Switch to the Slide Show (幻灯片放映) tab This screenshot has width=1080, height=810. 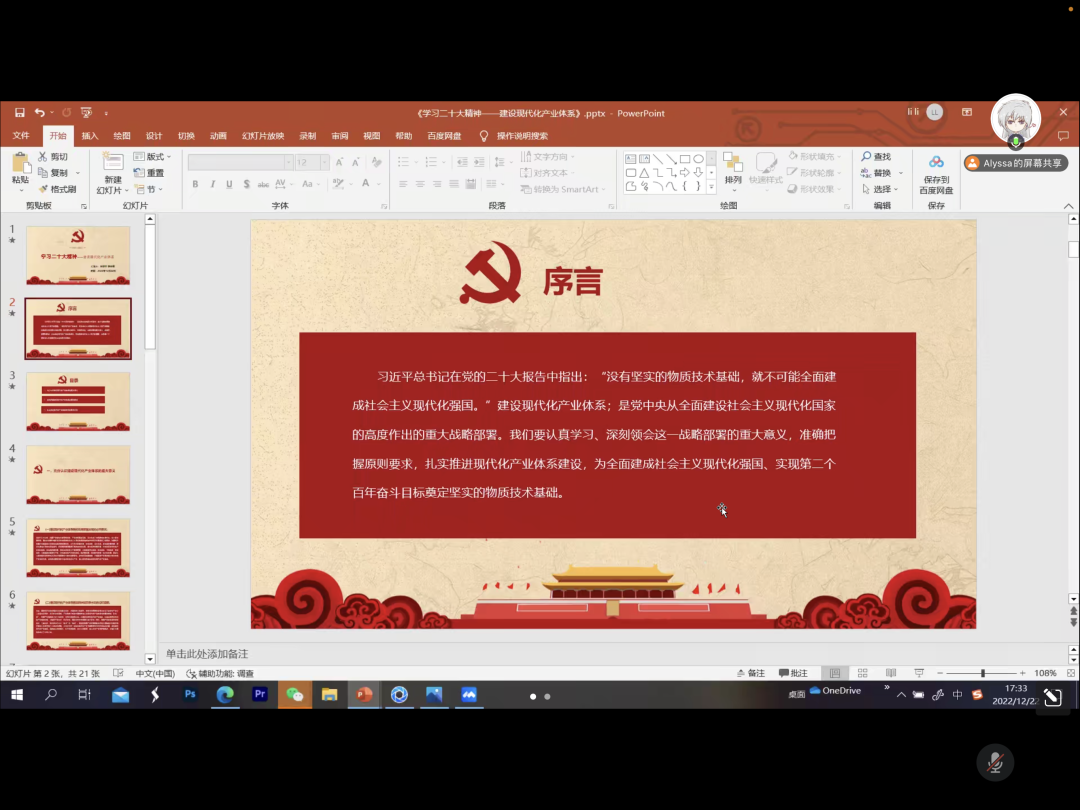[262, 136]
